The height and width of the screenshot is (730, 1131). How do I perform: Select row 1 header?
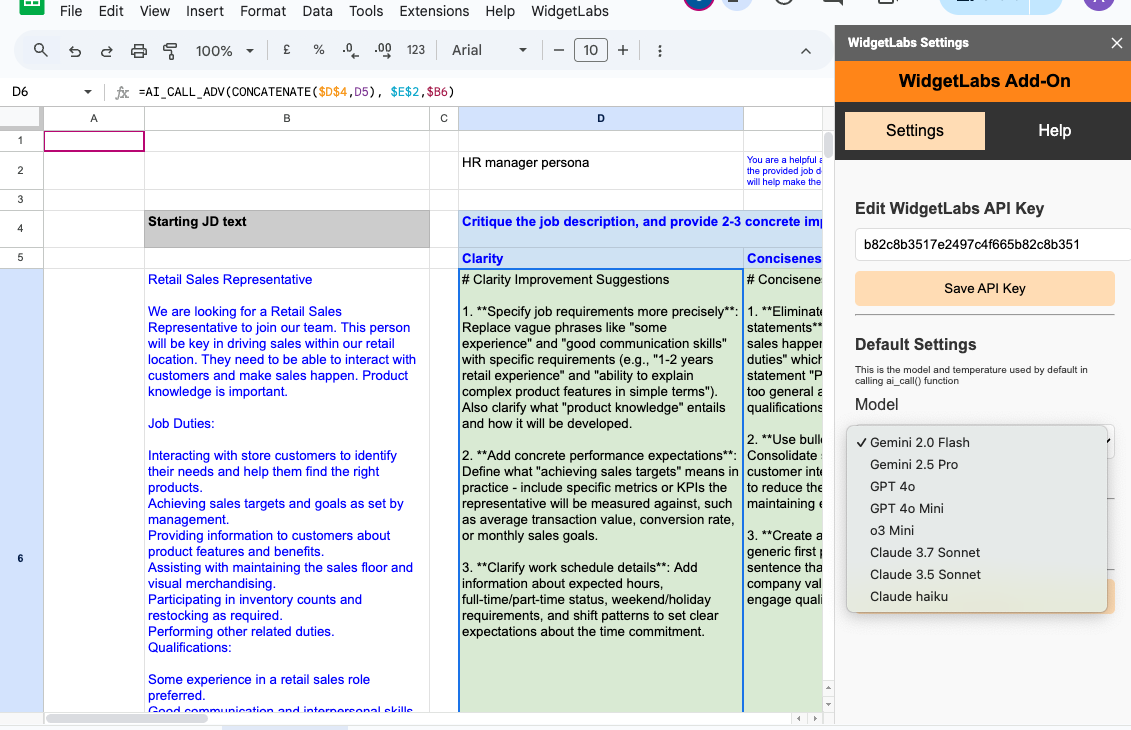point(20,141)
